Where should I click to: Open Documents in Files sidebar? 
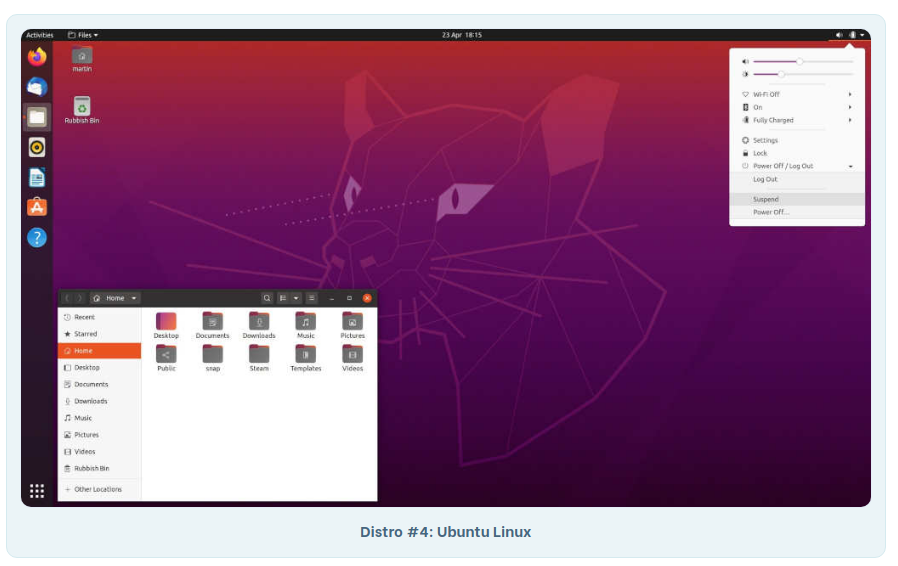point(100,384)
